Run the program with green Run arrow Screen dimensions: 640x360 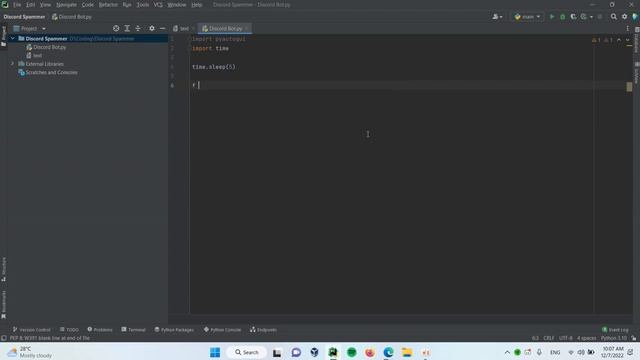pyautogui.click(x=552, y=17)
